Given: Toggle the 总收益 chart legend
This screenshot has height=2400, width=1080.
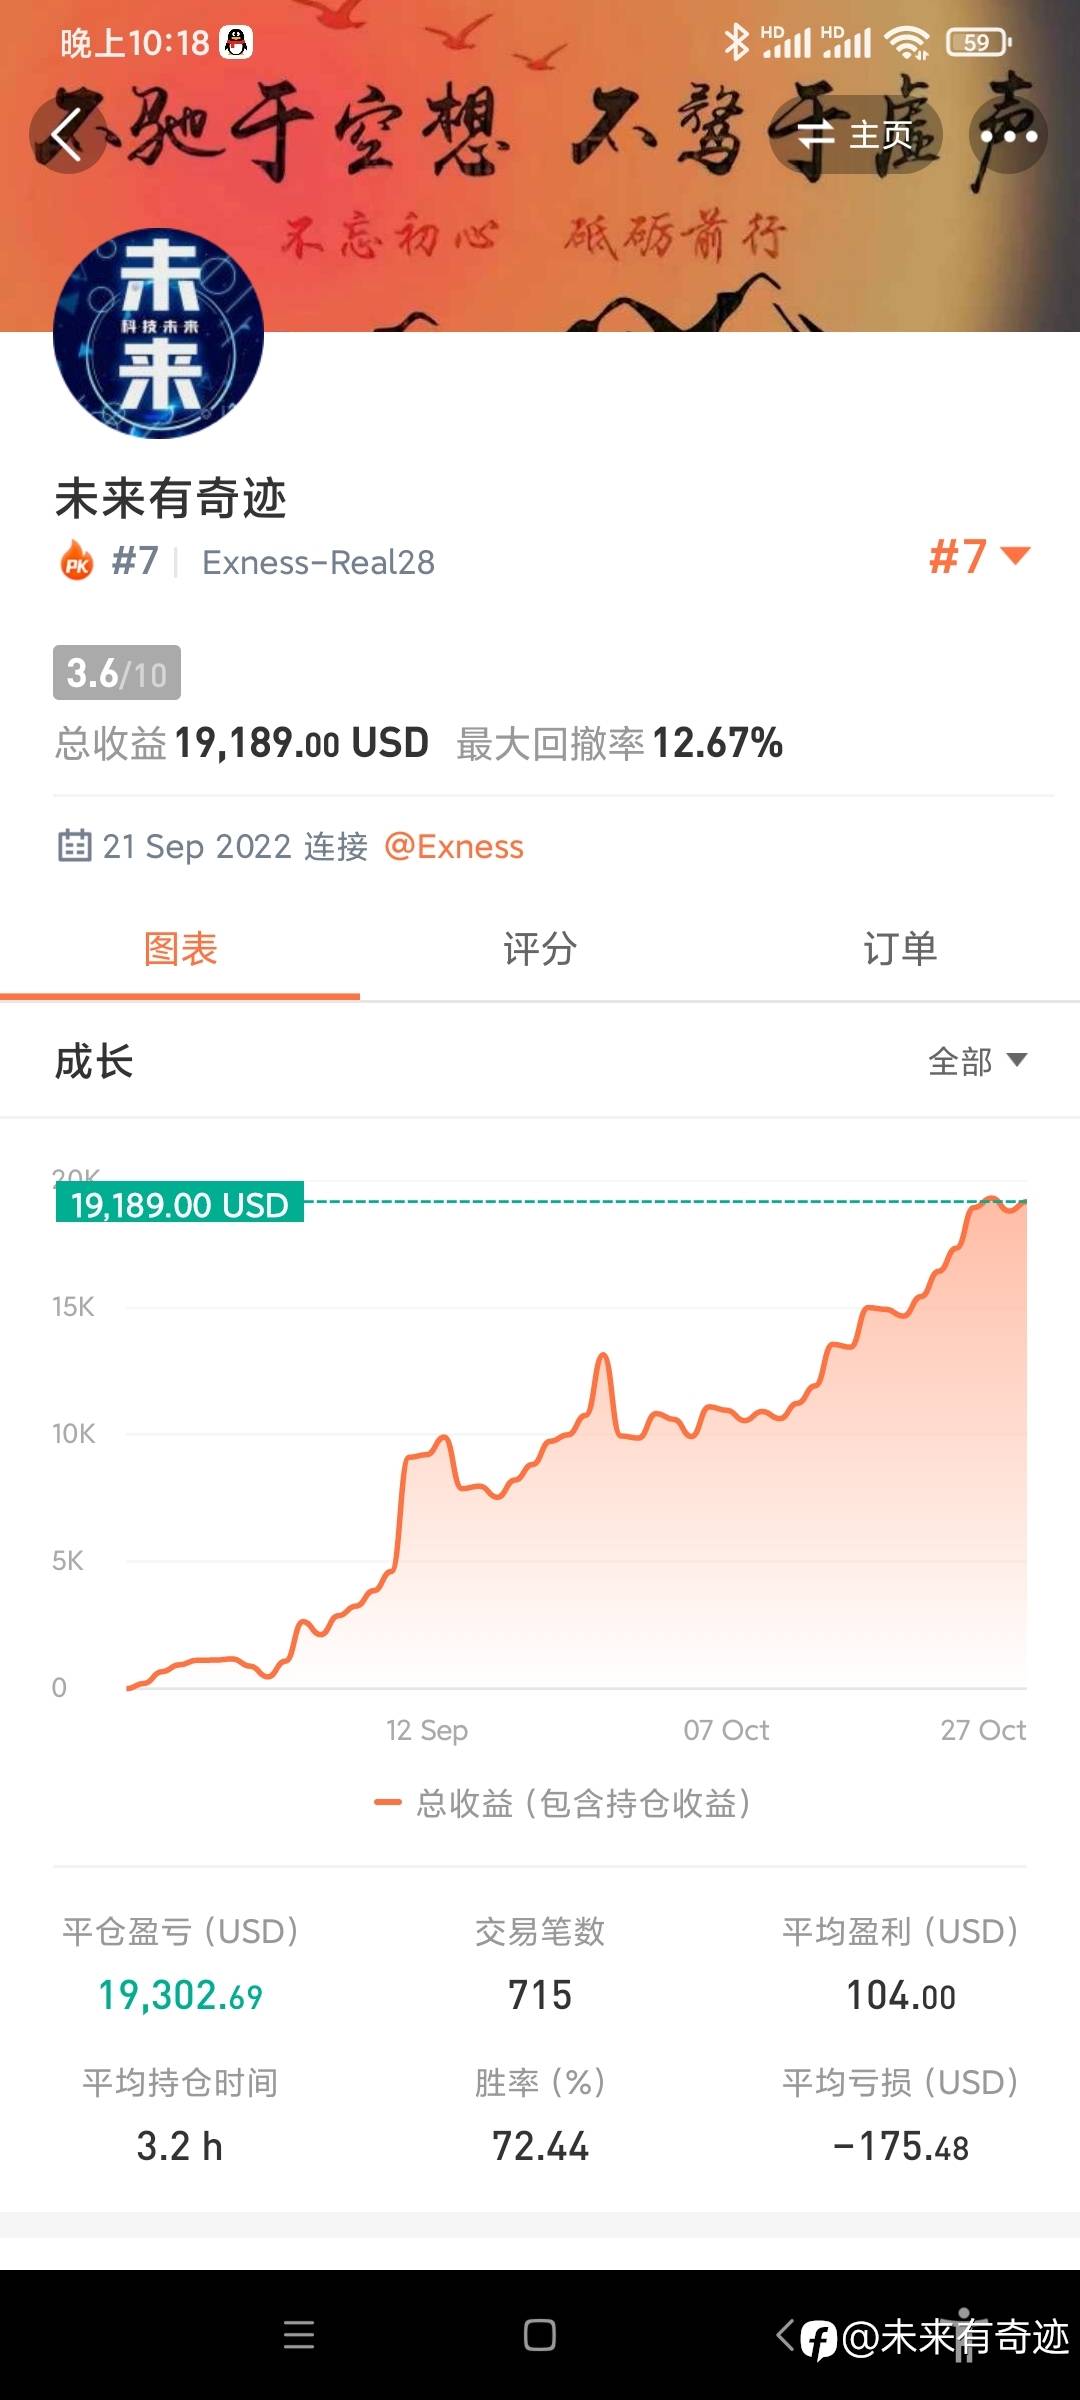Looking at the screenshot, I should 562,1803.
